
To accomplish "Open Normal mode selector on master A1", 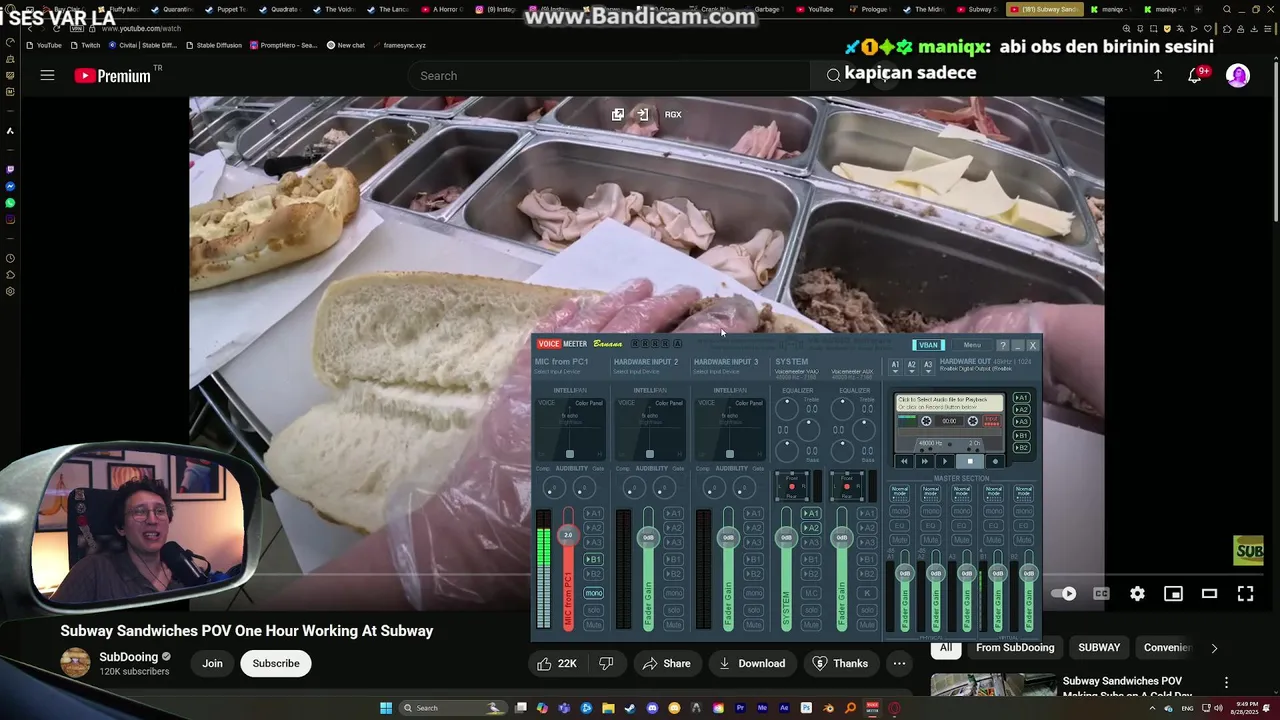I will click(900, 493).
